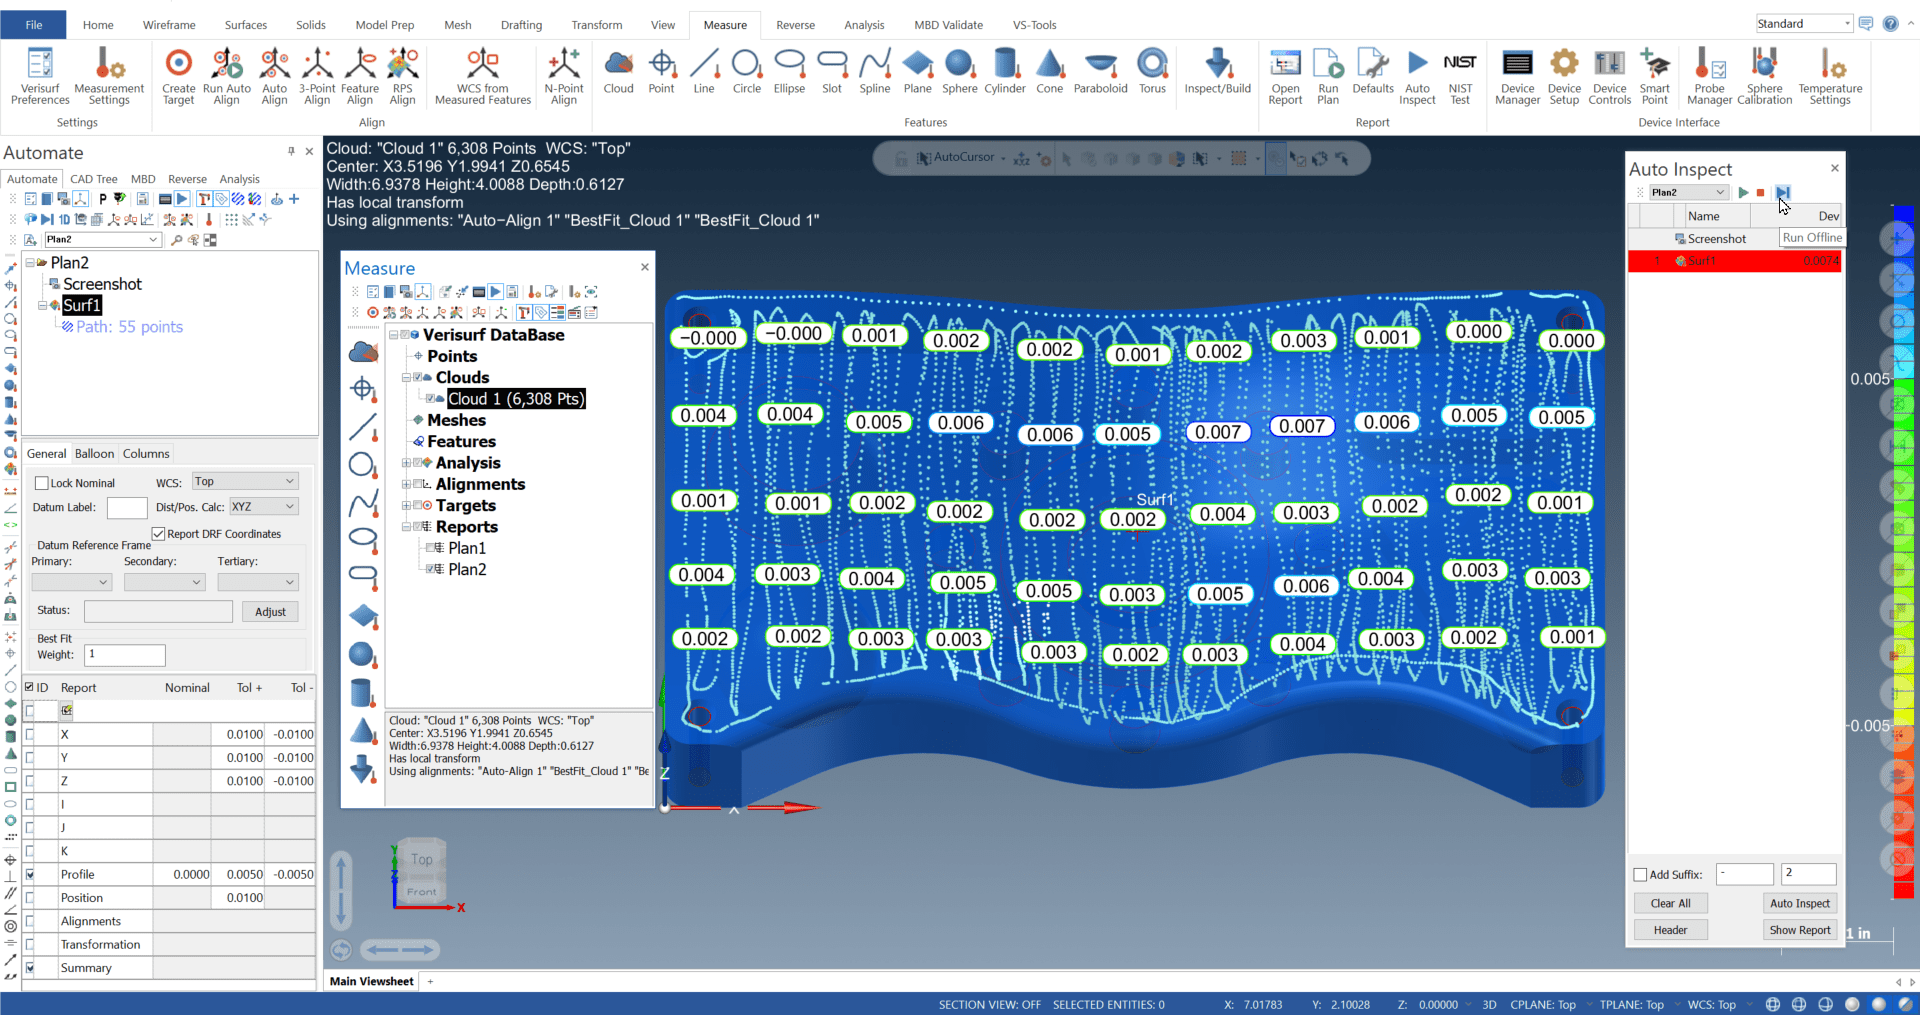Viewport: 1920px width, 1015px height.
Task: Check the X row checkbox
Action: 30,734
